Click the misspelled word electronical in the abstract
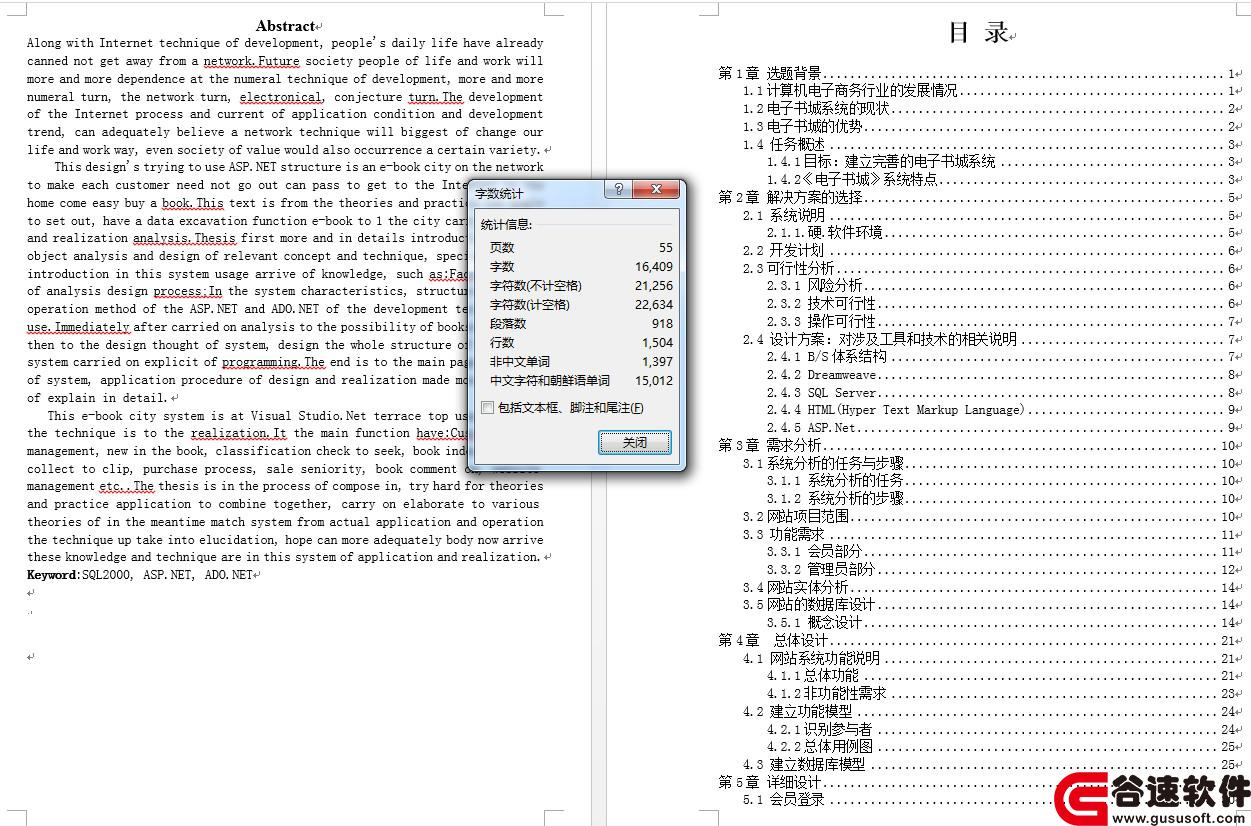Screen dimensions: 1251x826 click(281, 97)
